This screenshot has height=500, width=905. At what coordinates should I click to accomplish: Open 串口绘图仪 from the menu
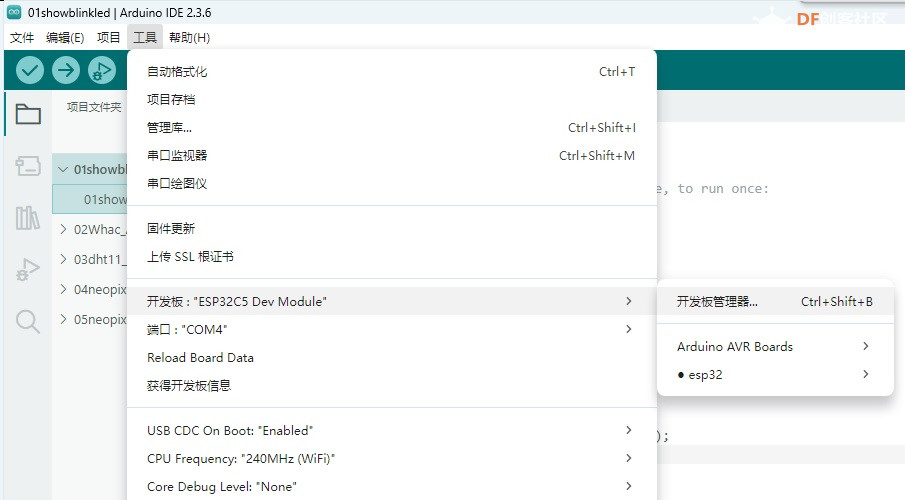pyautogui.click(x=392, y=184)
